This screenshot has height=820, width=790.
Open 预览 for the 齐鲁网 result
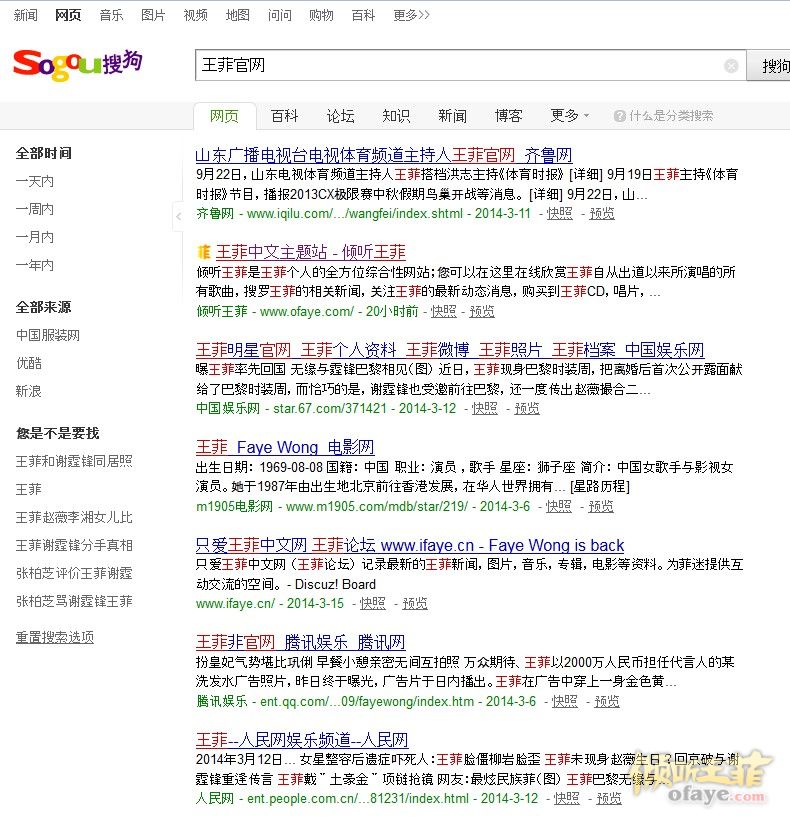tap(602, 213)
